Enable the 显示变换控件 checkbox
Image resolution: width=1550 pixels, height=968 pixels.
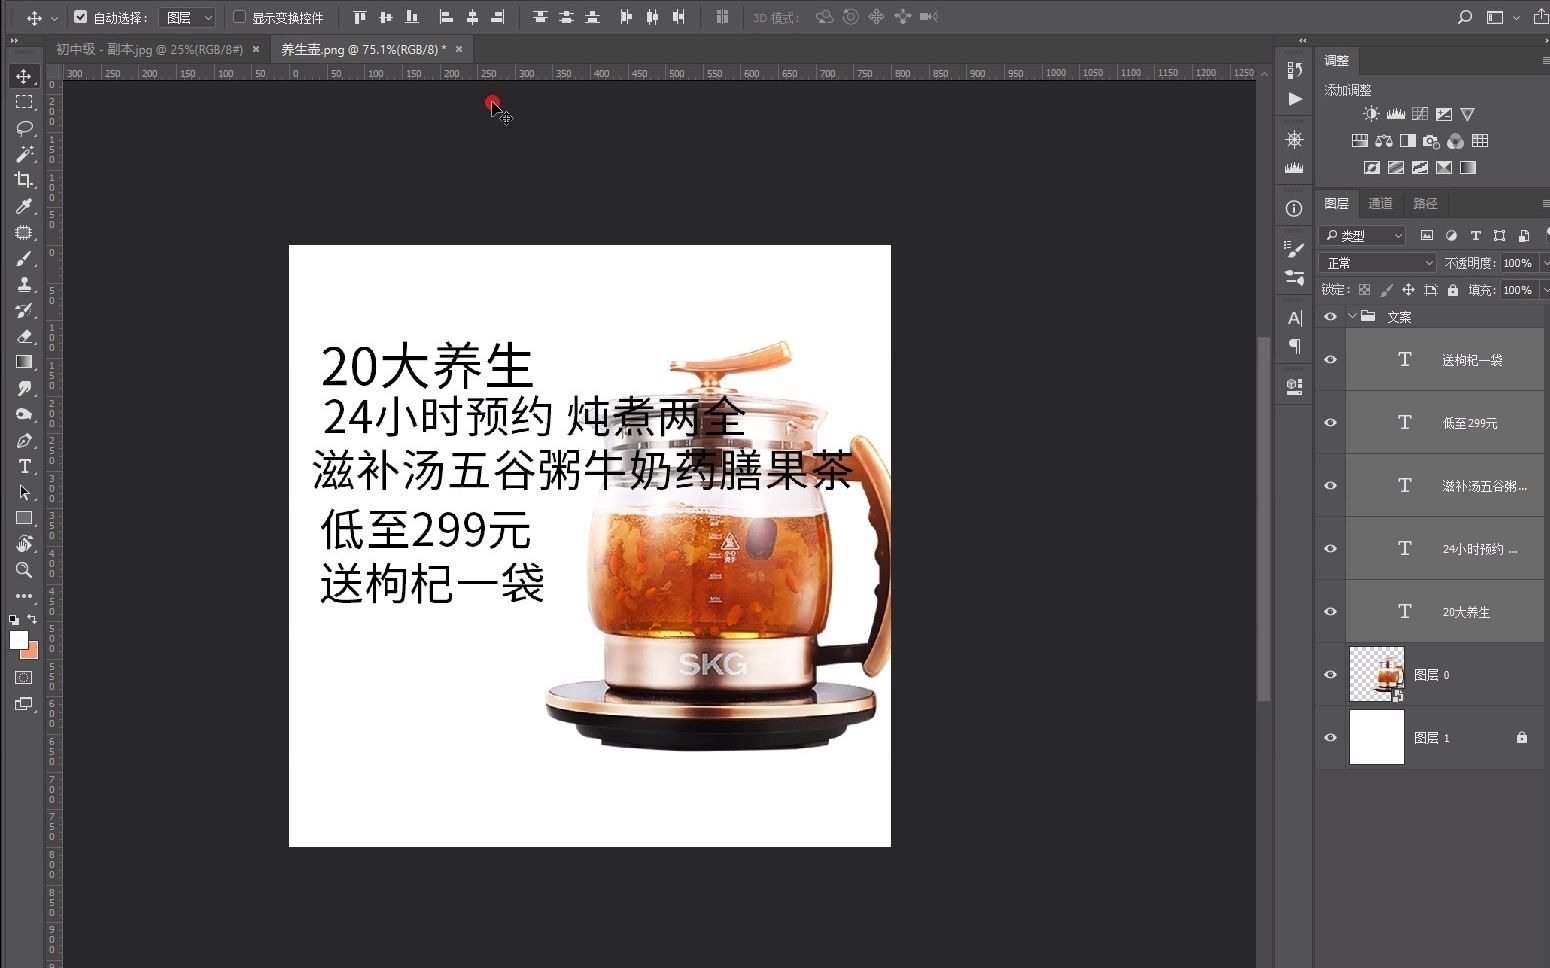239,17
